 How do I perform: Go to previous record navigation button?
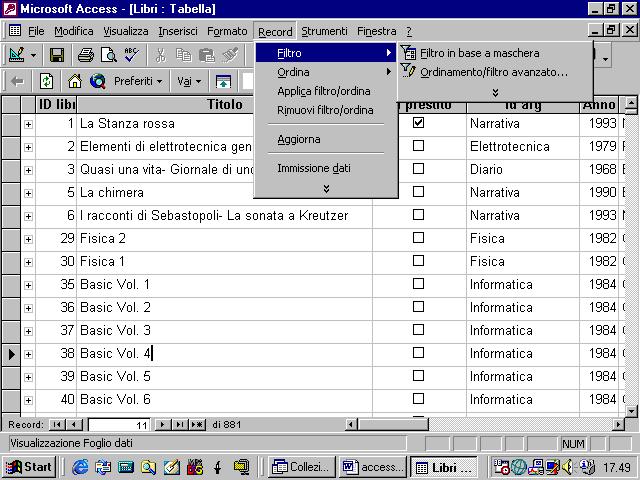click(74, 424)
